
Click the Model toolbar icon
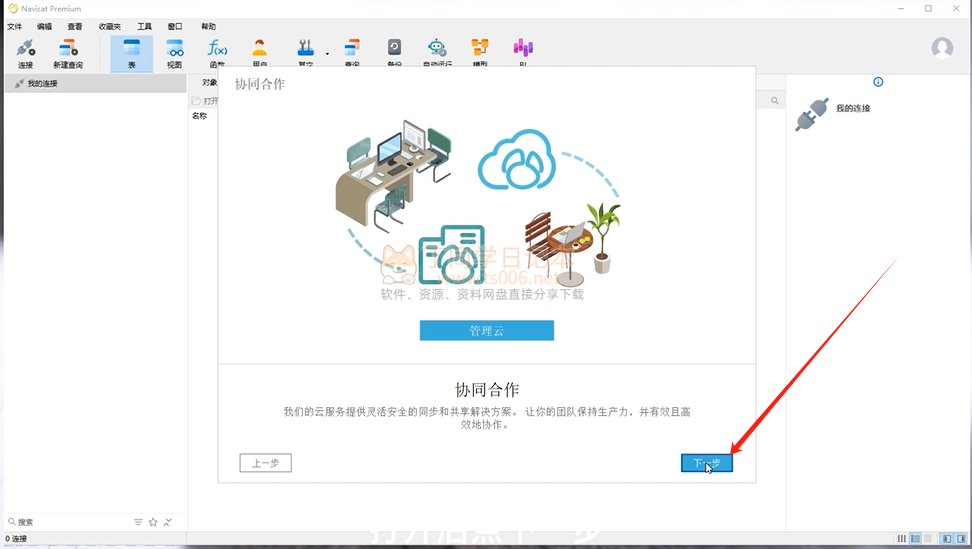click(480, 50)
